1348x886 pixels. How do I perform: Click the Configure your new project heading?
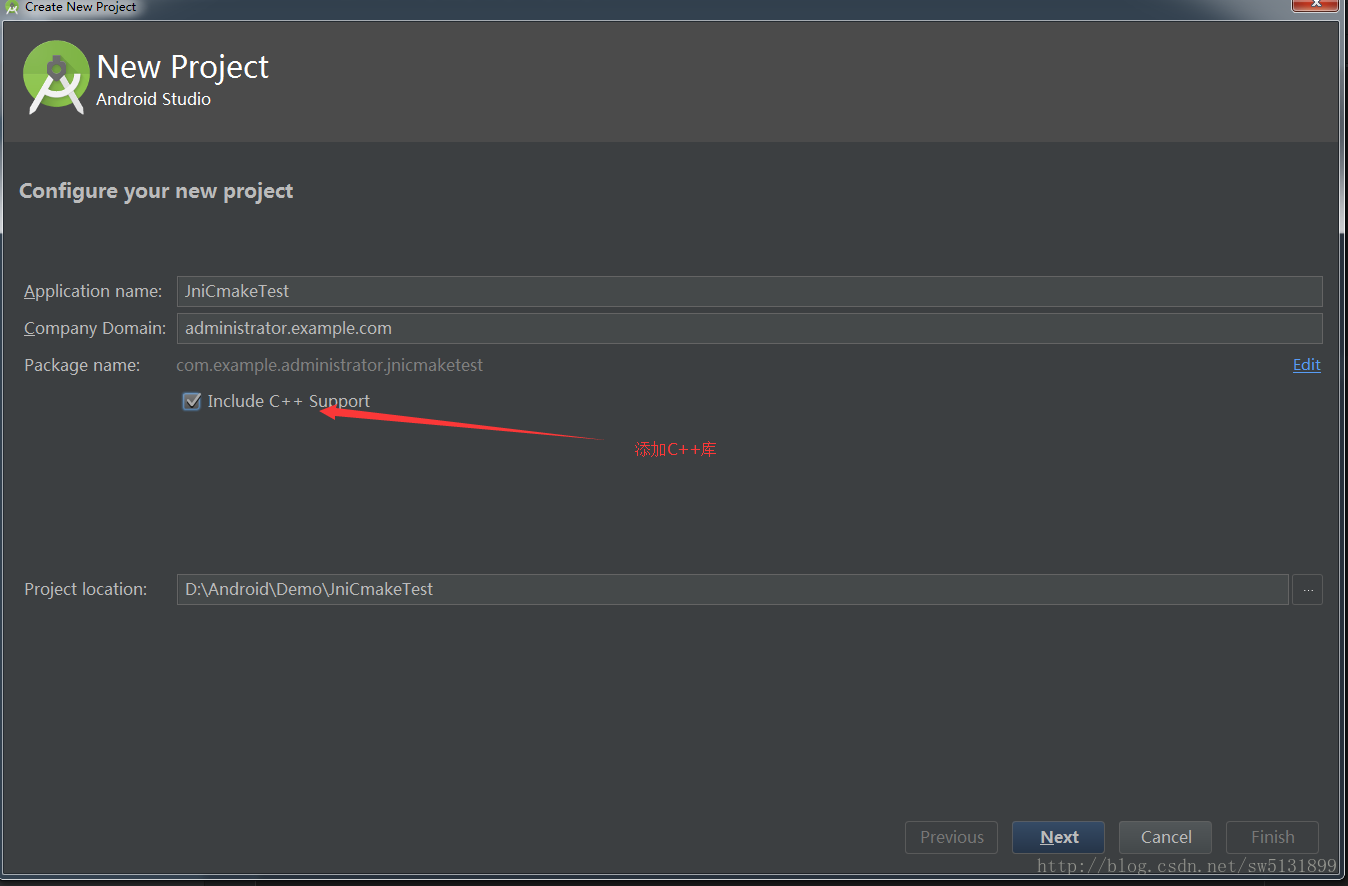click(x=156, y=191)
